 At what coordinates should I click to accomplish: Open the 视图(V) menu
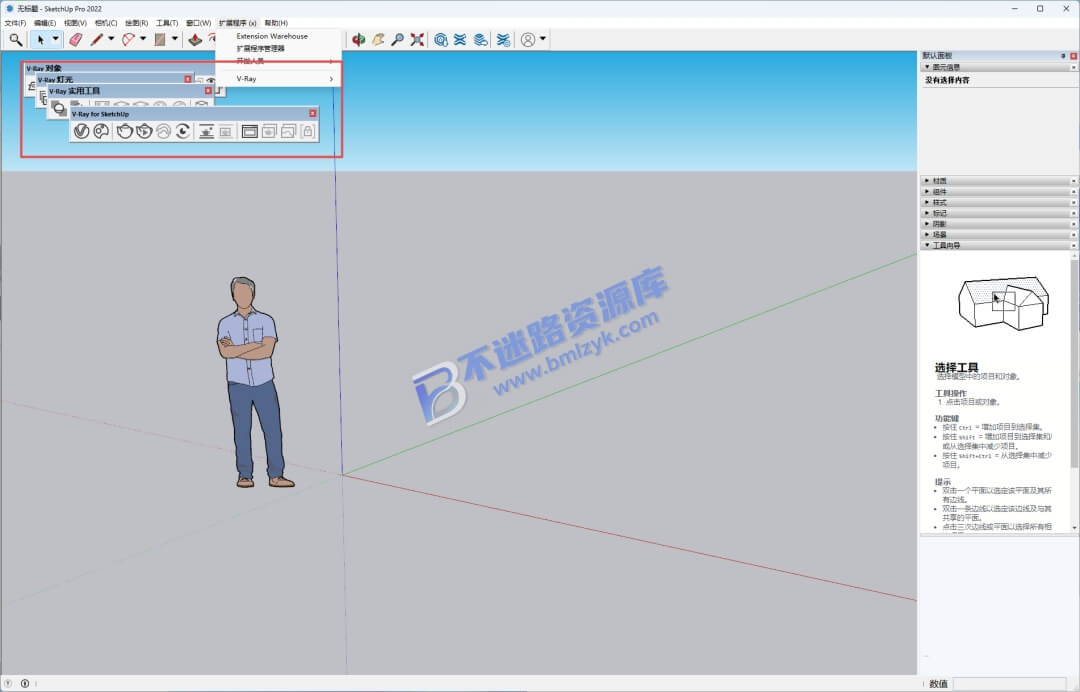75,23
